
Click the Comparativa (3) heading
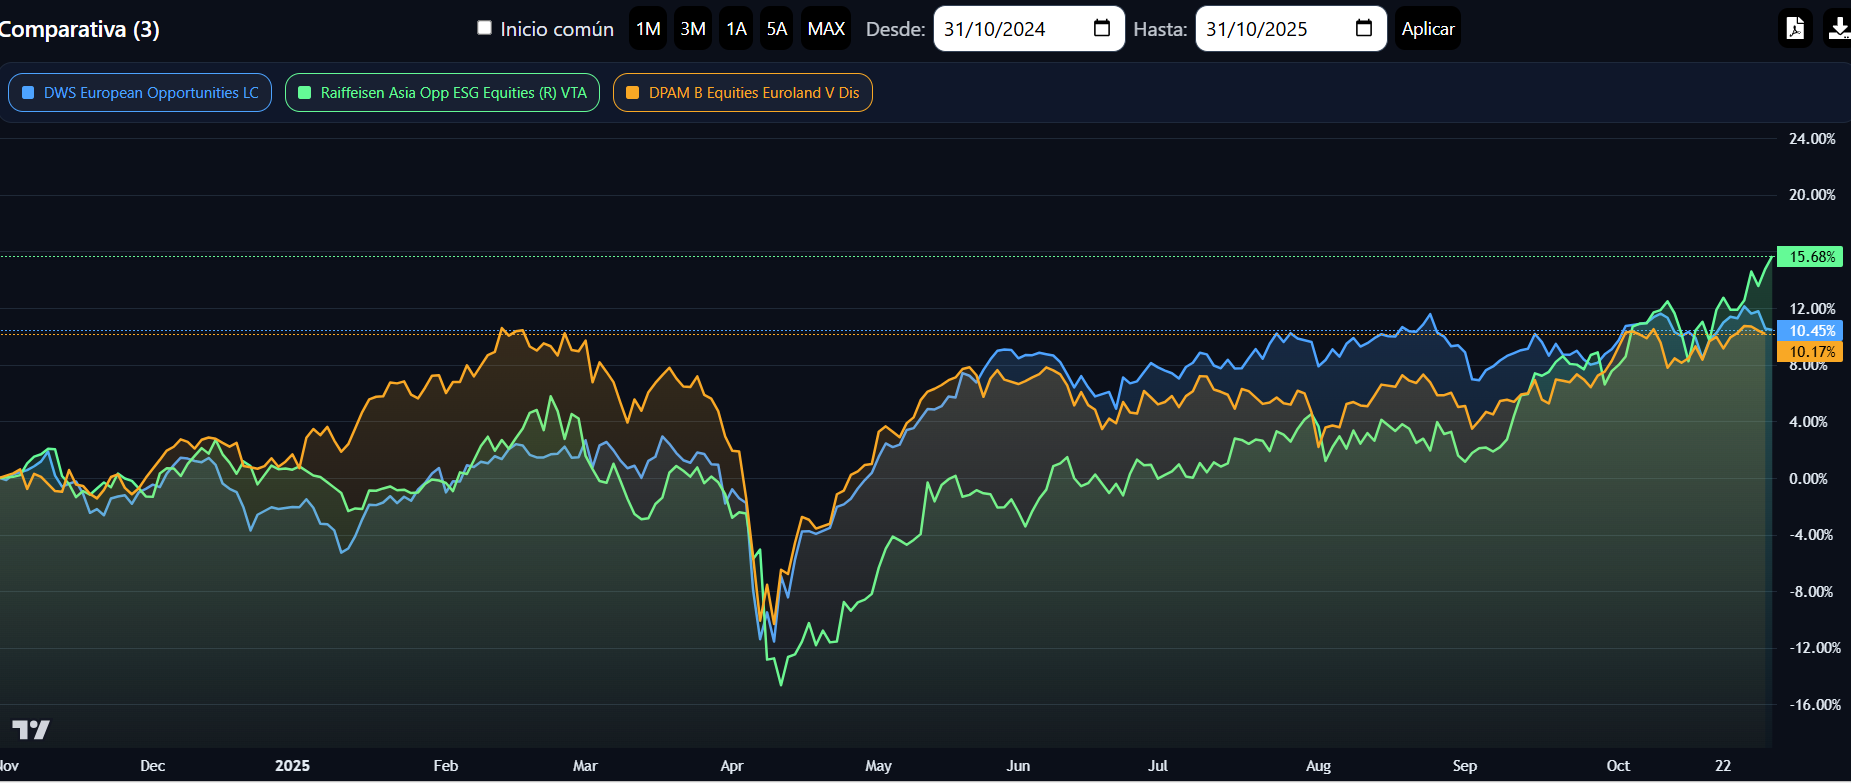point(79,29)
